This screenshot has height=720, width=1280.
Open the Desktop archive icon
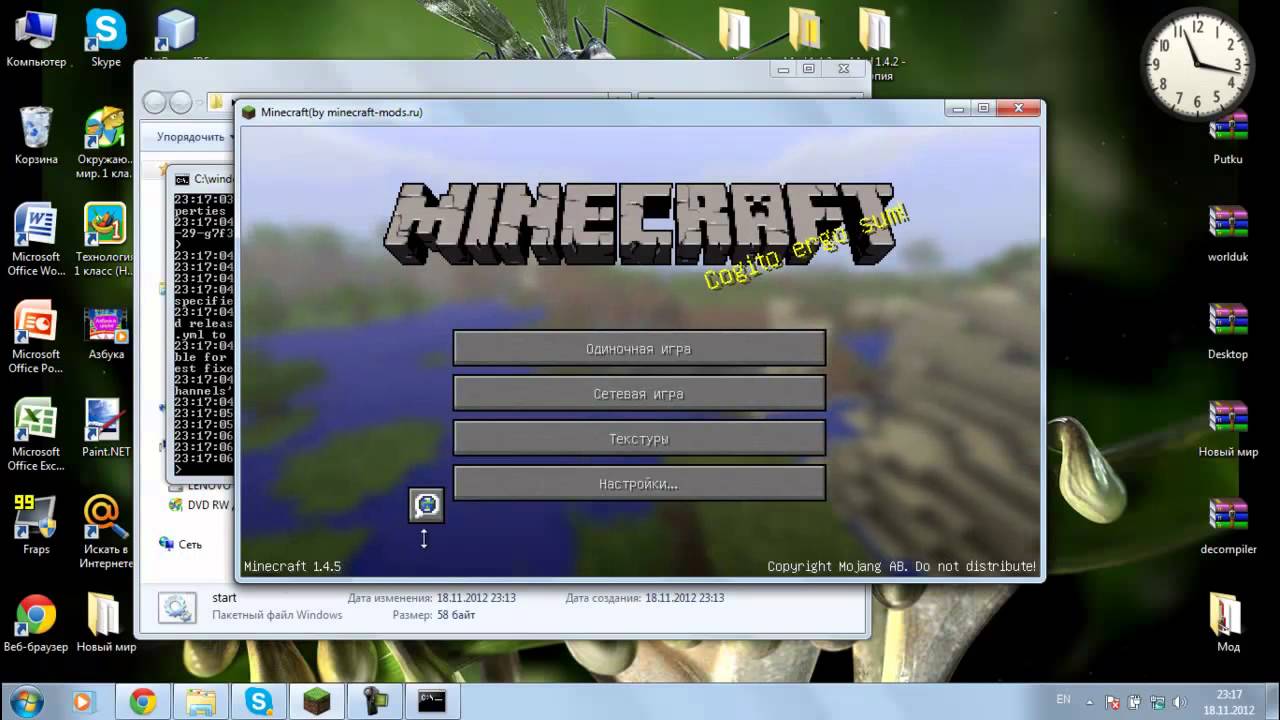click(1228, 332)
